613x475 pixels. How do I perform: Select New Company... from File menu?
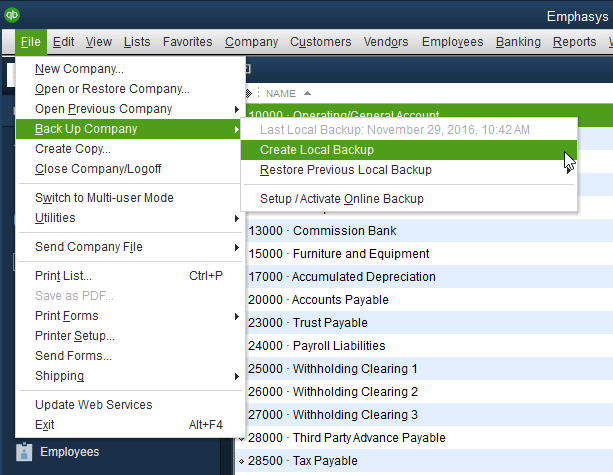tap(129, 69)
